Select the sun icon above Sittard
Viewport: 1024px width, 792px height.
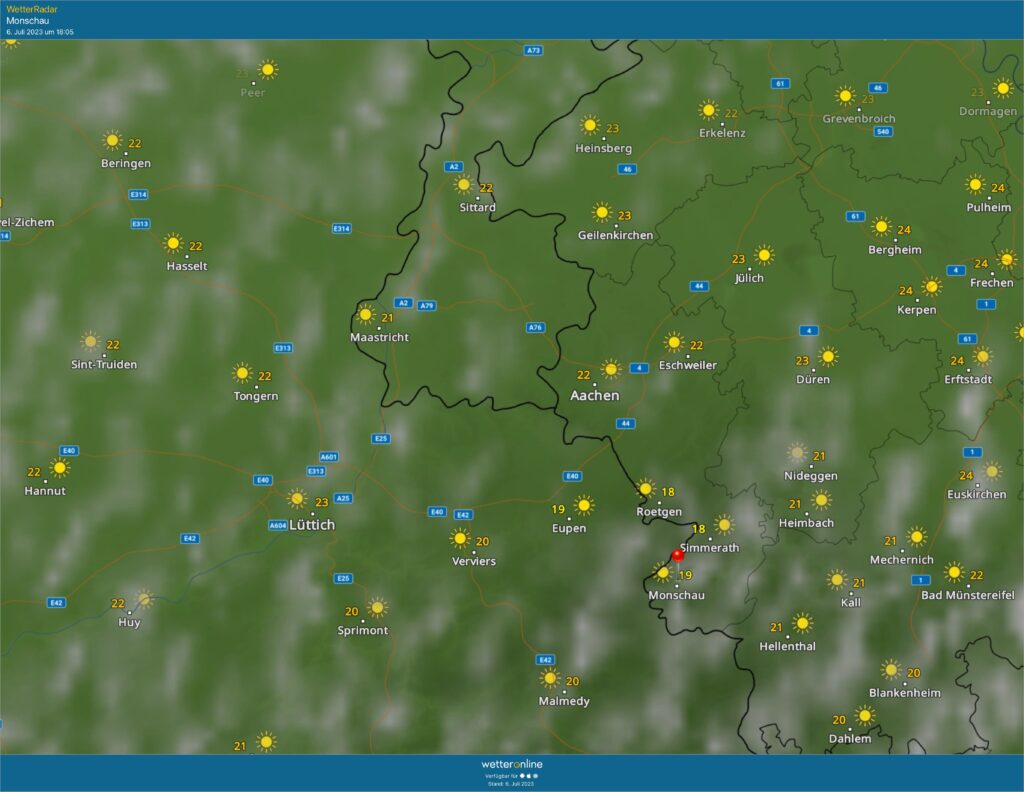coord(464,185)
